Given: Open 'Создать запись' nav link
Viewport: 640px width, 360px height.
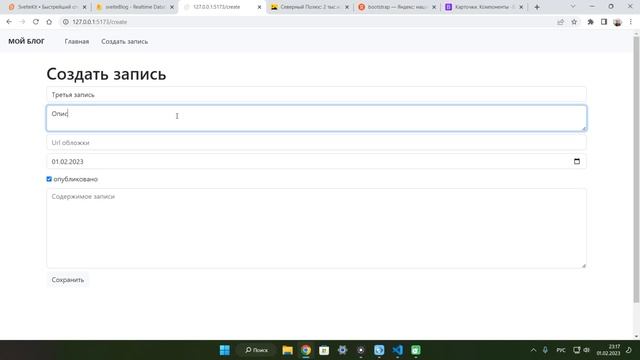Looking at the screenshot, I should click(x=124, y=41).
